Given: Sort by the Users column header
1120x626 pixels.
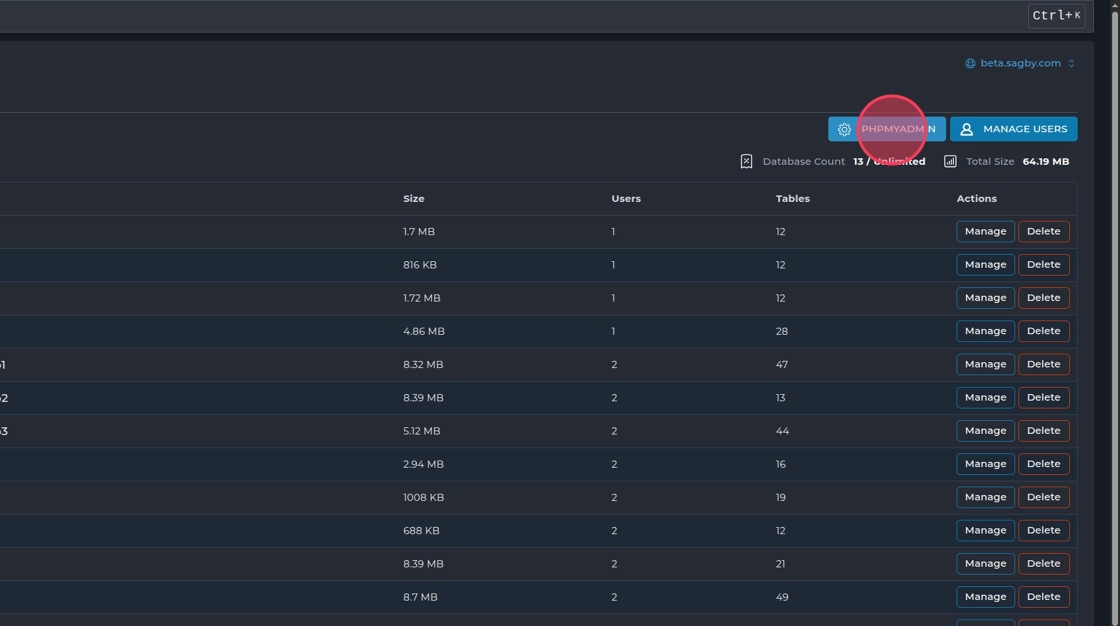Looking at the screenshot, I should coord(626,199).
